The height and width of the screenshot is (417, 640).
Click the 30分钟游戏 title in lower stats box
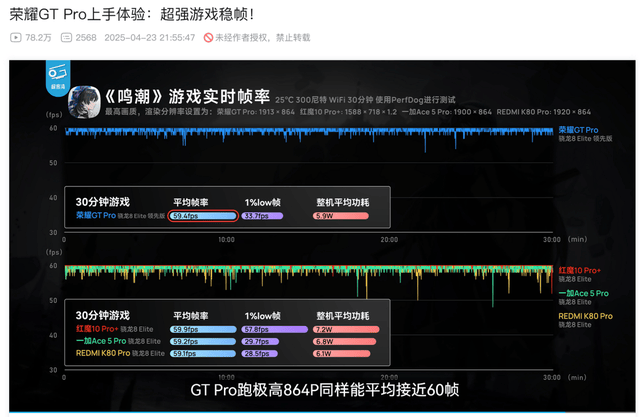click(102, 315)
